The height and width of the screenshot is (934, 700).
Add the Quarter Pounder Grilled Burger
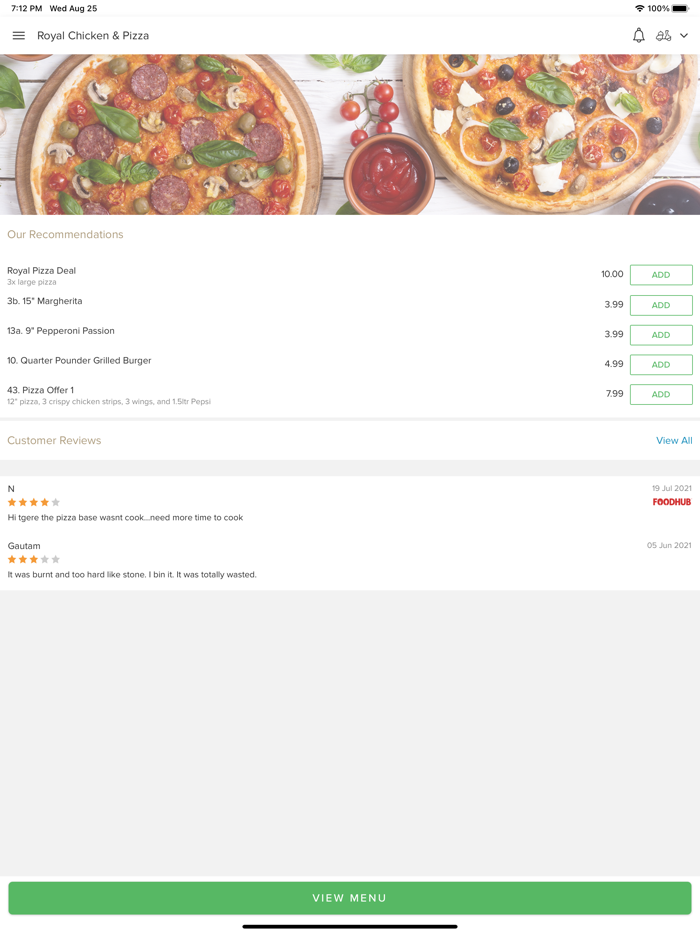[660, 364]
